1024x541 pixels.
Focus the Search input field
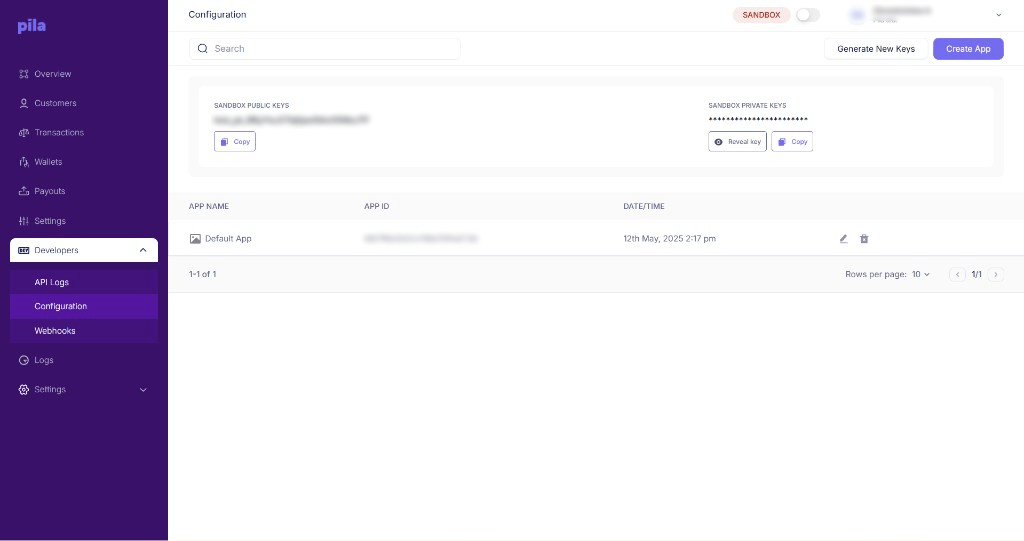pos(325,48)
